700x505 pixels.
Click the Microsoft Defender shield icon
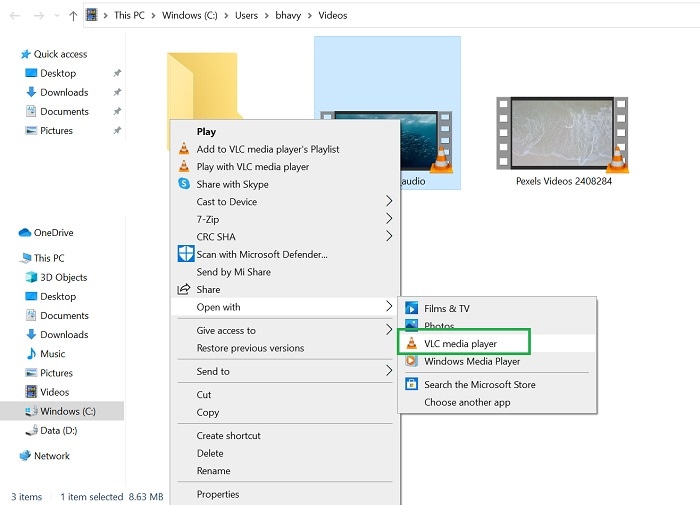[186, 254]
